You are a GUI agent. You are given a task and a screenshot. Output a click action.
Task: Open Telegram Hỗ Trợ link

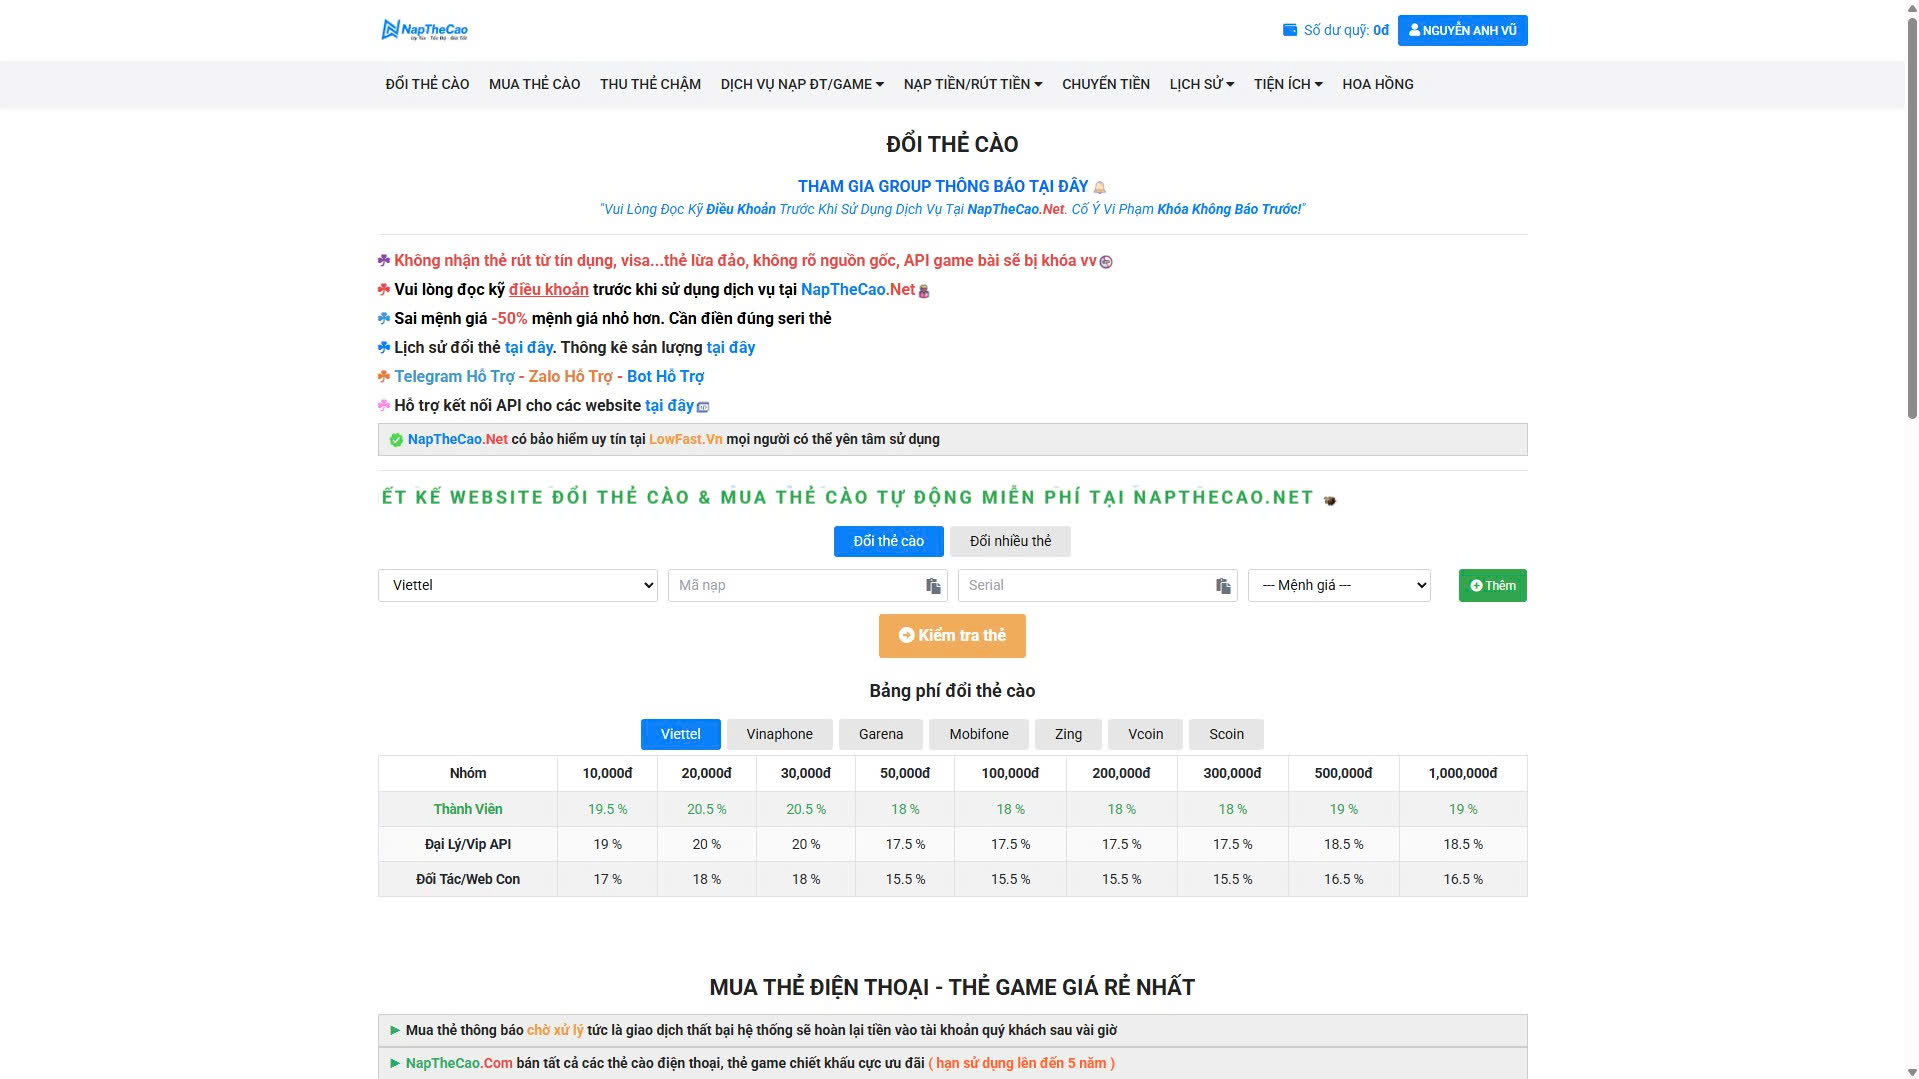(454, 377)
